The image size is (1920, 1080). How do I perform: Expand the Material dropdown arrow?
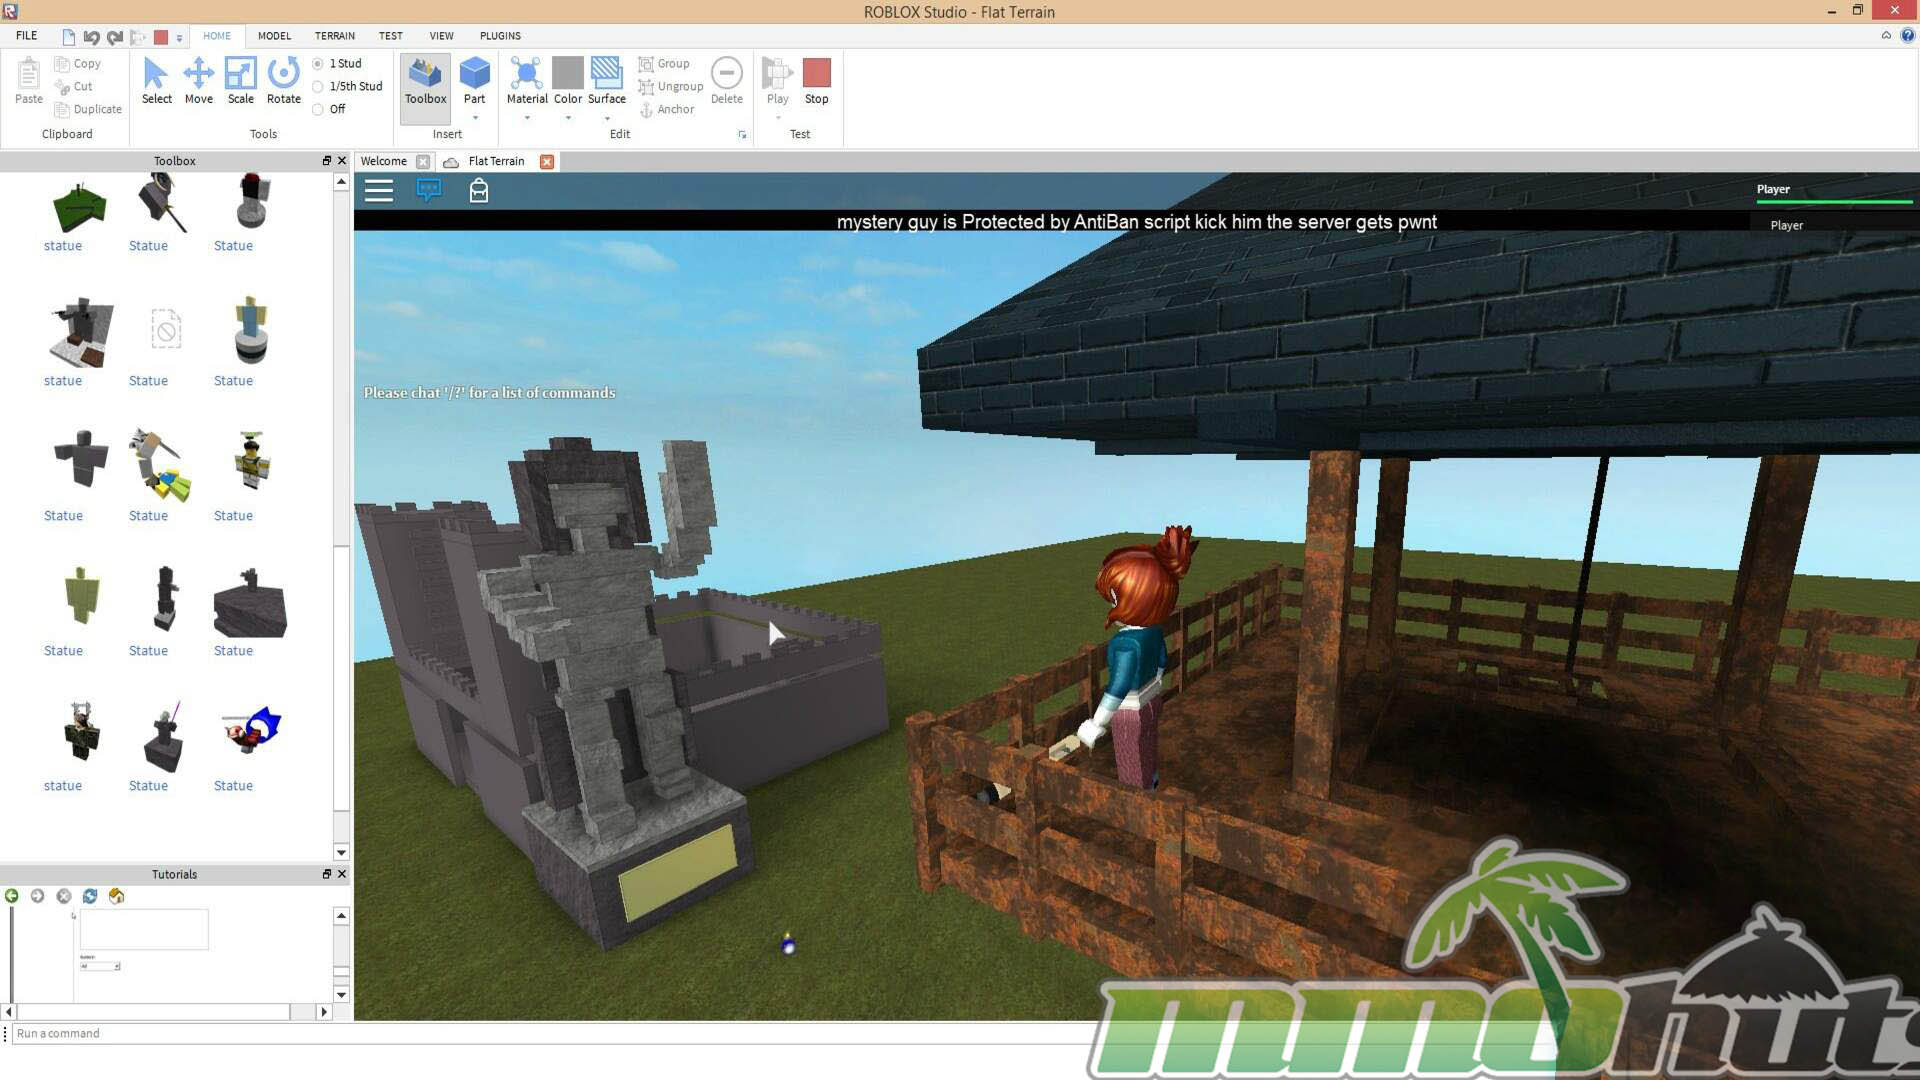tap(527, 118)
